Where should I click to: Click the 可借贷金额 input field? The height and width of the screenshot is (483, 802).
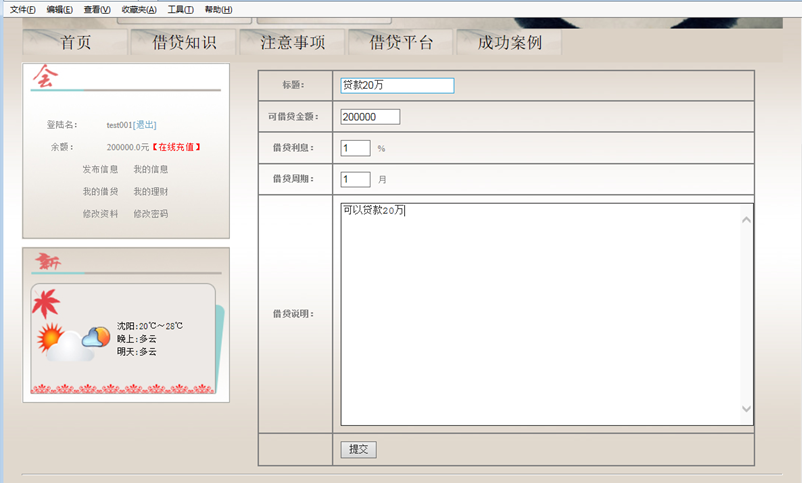(x=370, y=117)
